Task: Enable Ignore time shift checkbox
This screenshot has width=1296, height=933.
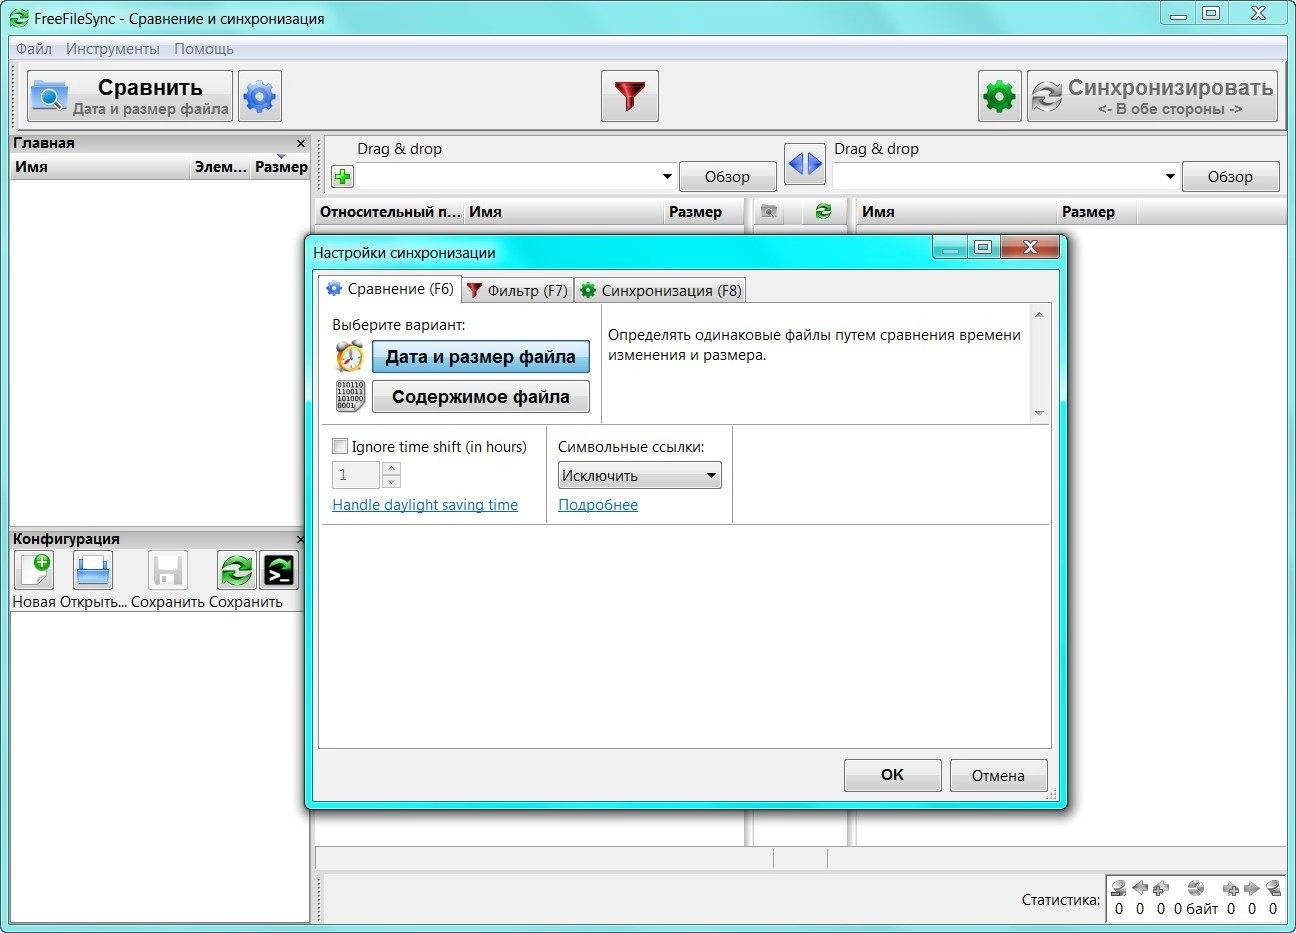Action: pos(340,447)
